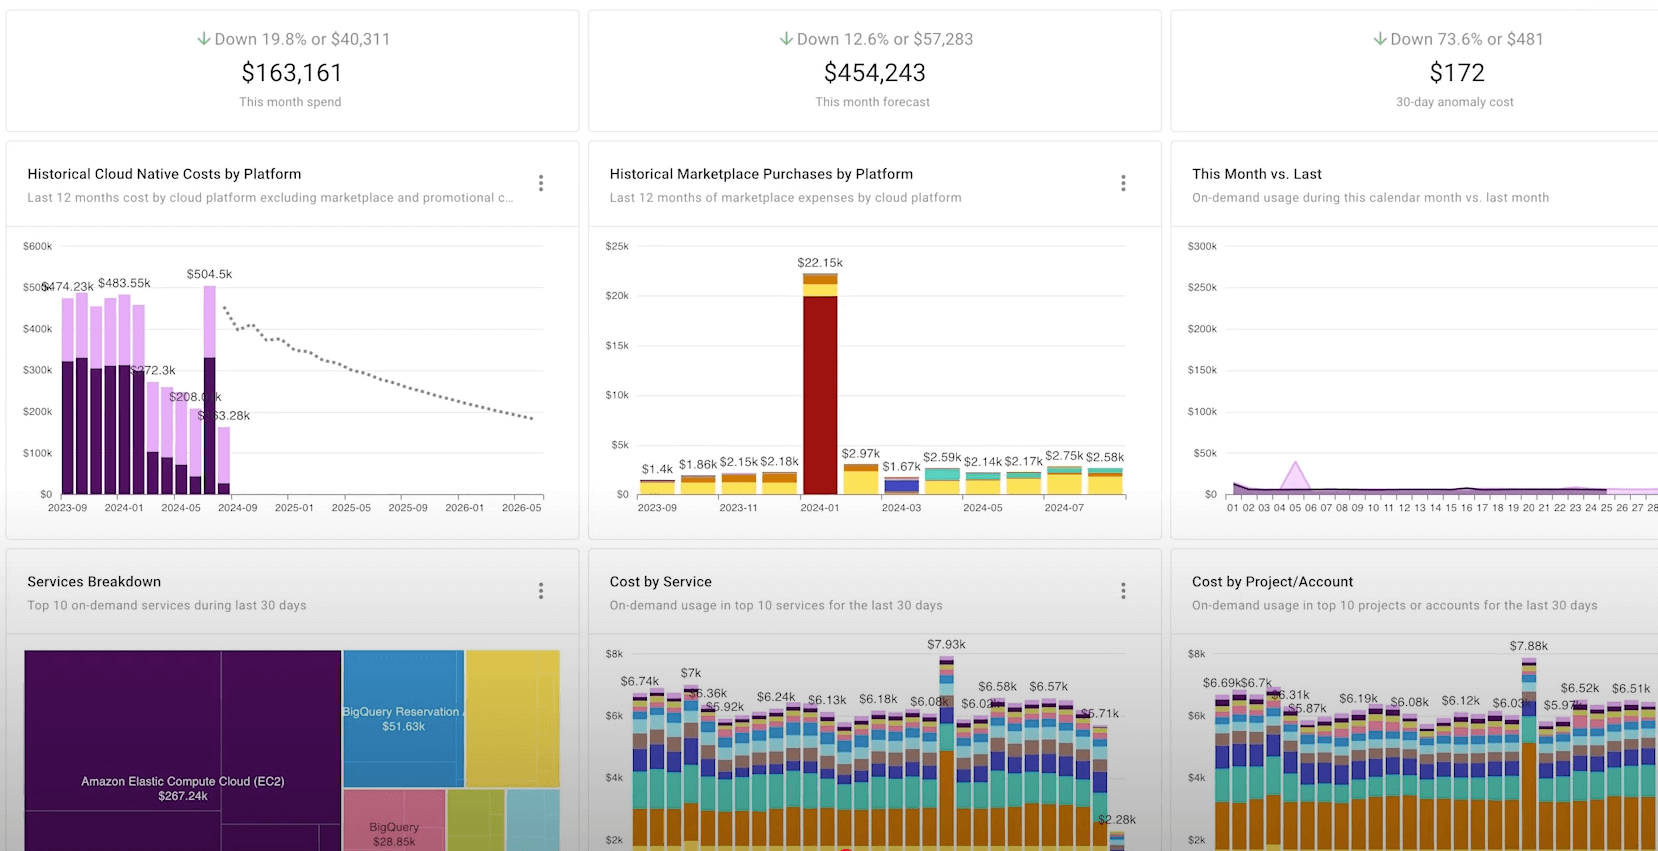The image size is (1658, 851).
Task: Click the 'Down 12.6% or $57,283' indicator
Action: pyautogui.click(x=876, y=39)
